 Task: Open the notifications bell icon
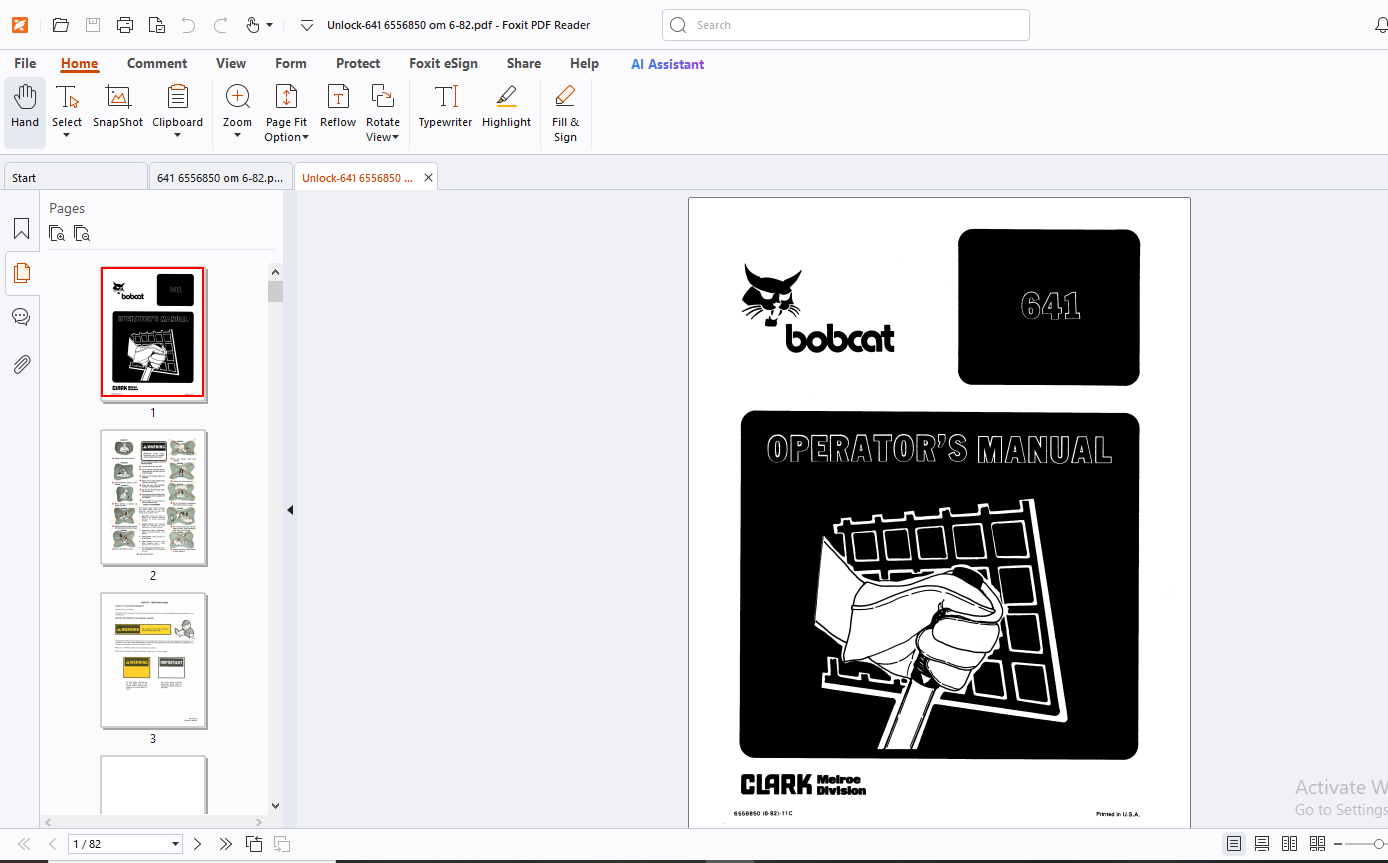pyautogui.click(x=1381, y=25)
